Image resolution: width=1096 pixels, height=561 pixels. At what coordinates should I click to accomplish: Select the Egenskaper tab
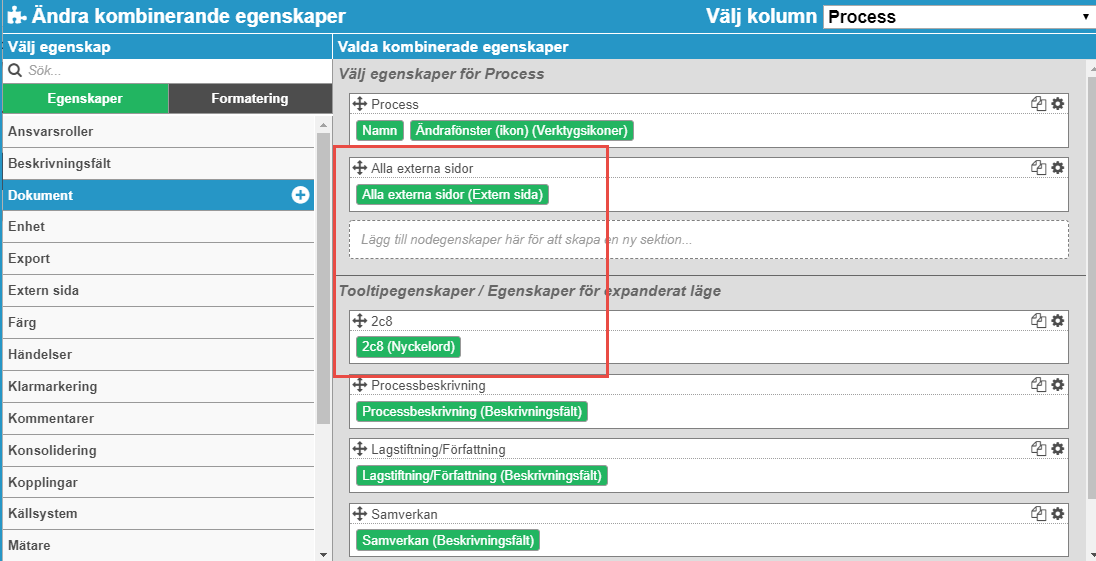click(85, 99)
